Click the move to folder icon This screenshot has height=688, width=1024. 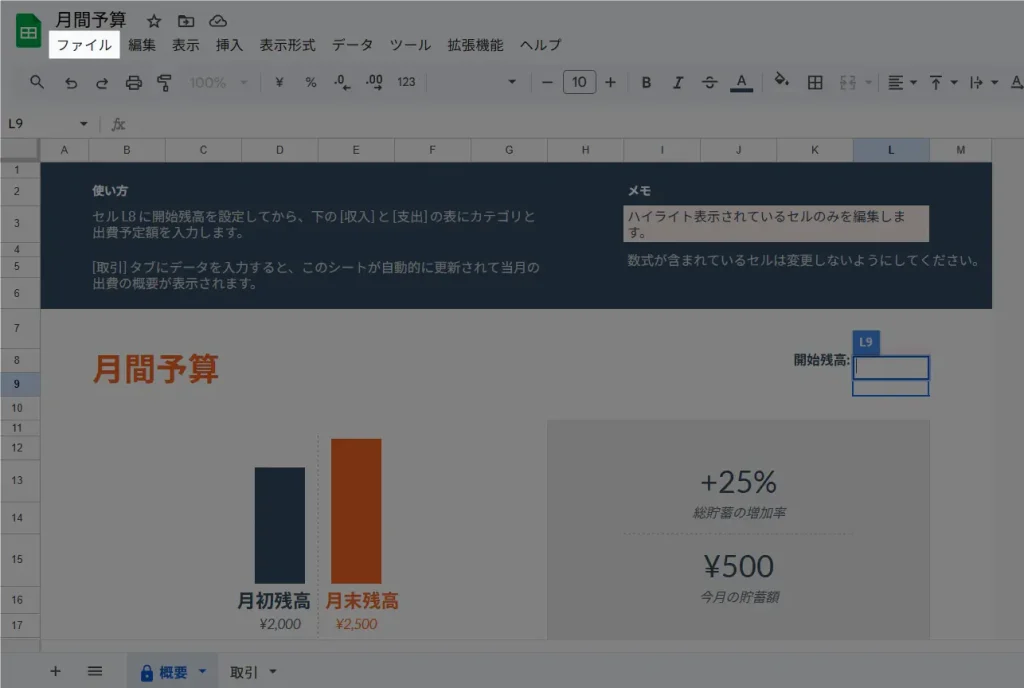[186, 22]
